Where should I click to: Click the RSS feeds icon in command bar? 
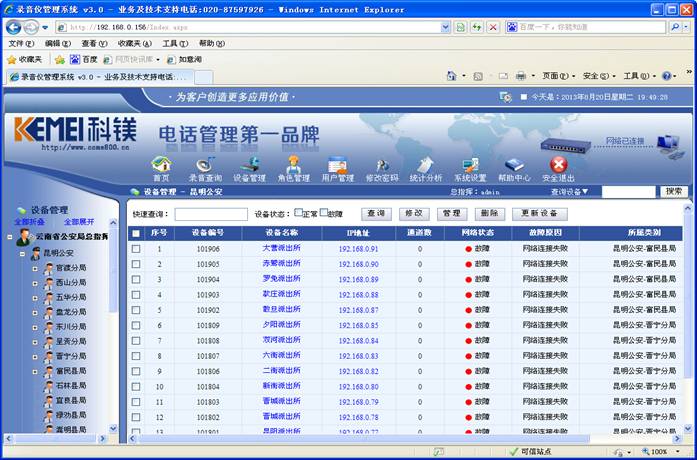pyautogui.click(x=478, y=76)
